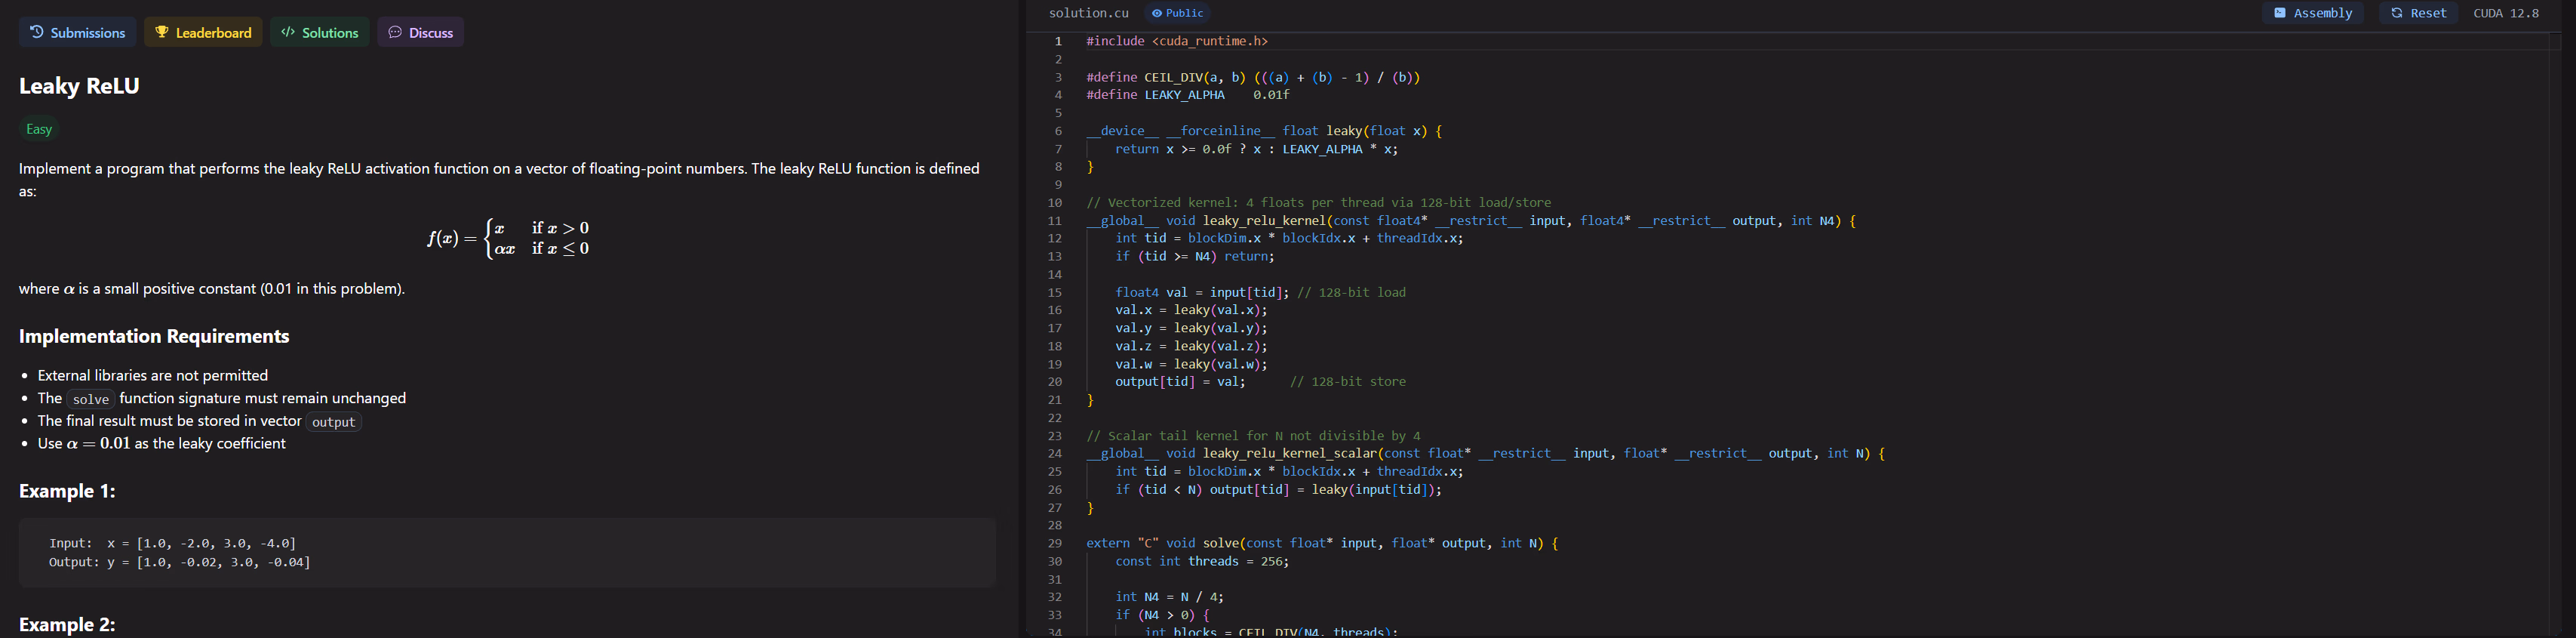2576x638 pixels.
Task: Click the Reset code button
Action: click(2418, 13)
